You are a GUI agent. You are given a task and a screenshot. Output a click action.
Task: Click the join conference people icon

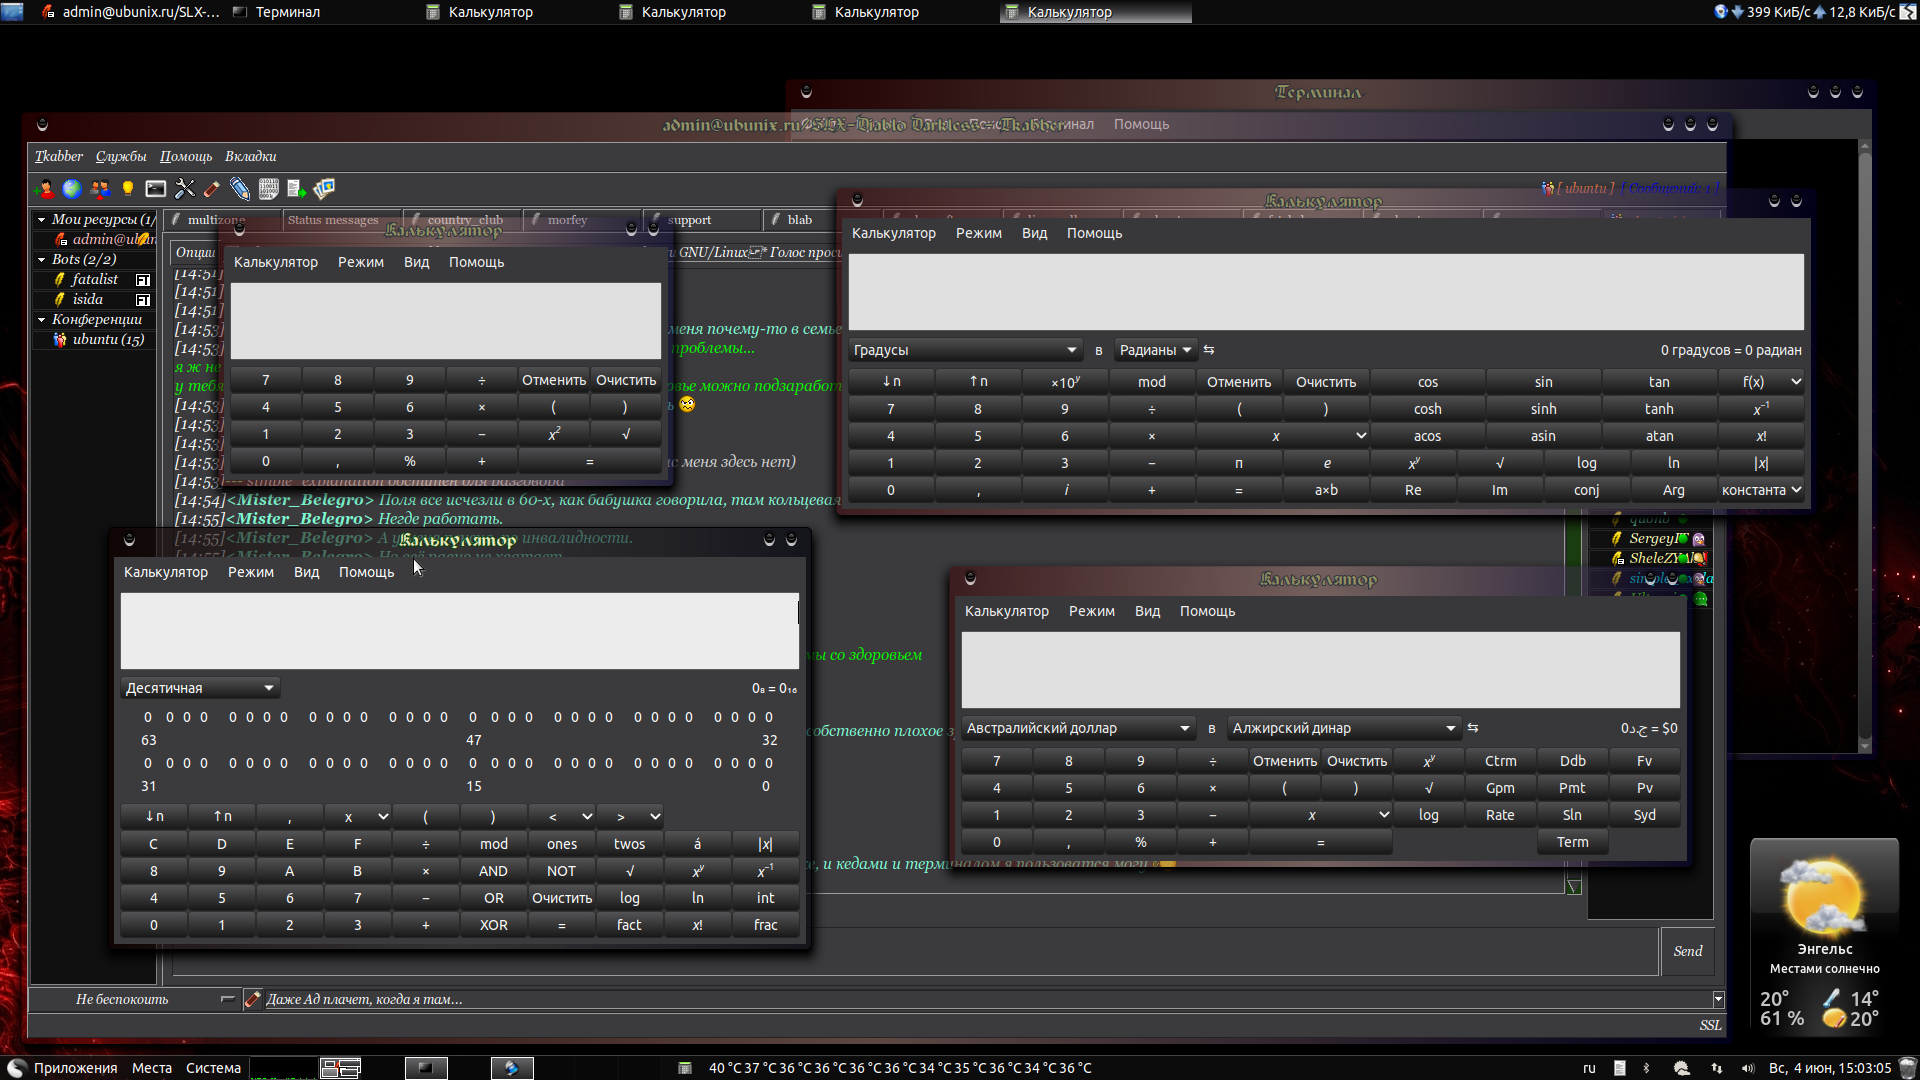click(100, 189)
